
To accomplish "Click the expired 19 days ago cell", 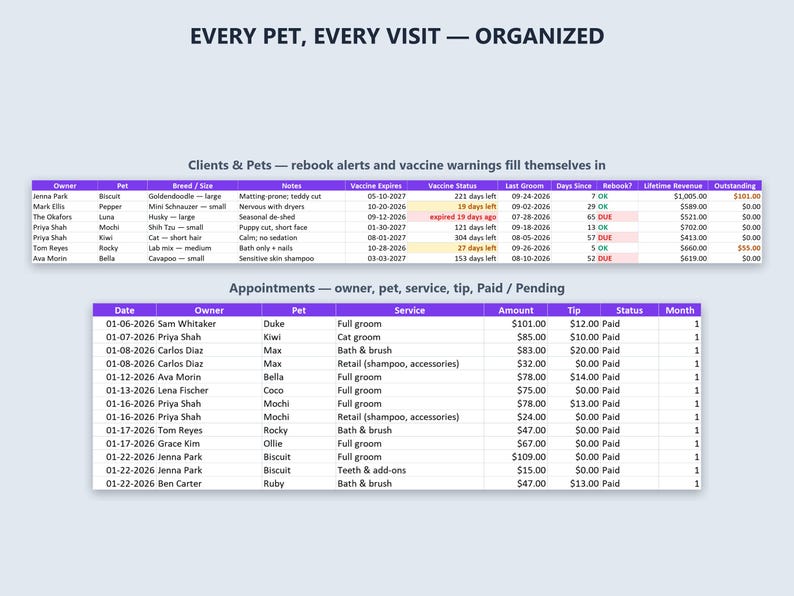I will click(x=452, y=217).
